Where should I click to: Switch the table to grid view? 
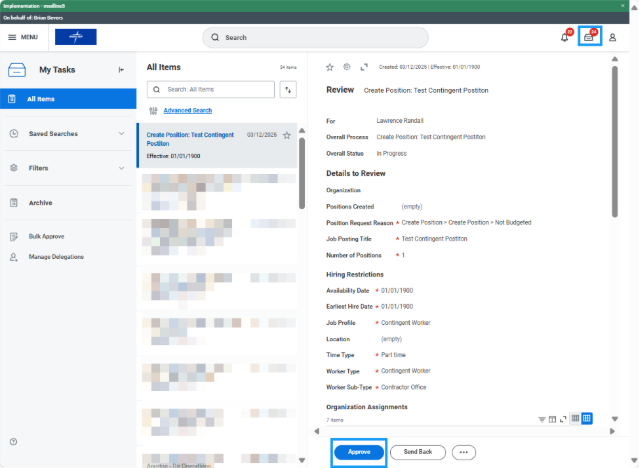[587, 418]
